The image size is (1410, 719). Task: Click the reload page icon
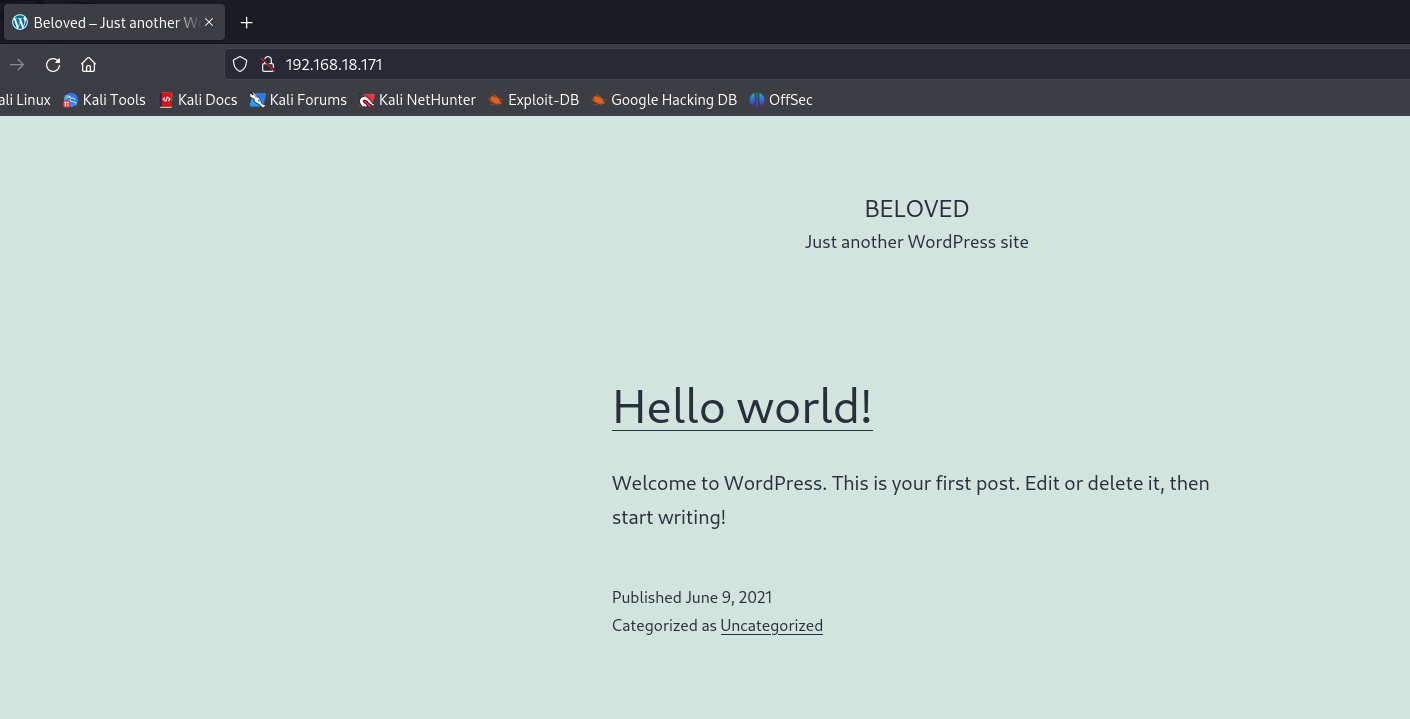point(53,65)
